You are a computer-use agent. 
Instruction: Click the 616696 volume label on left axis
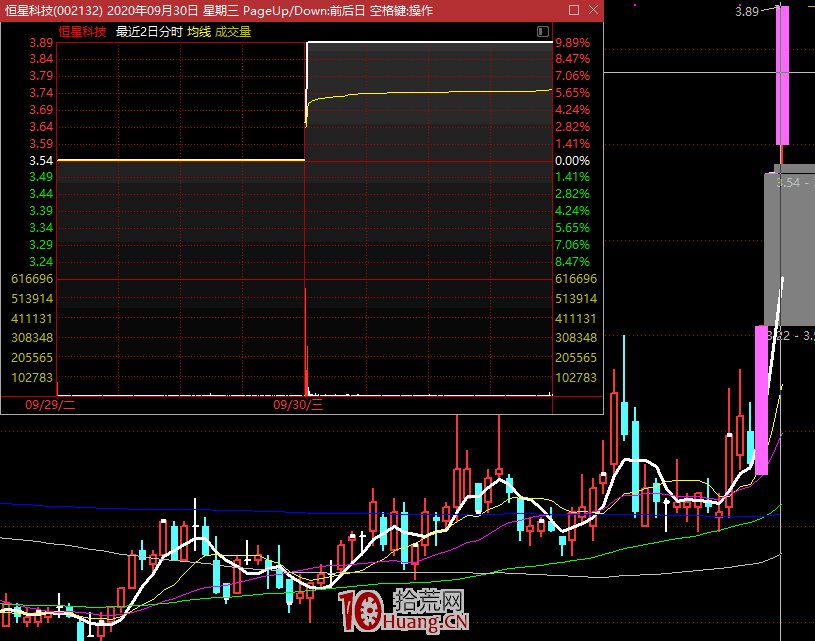click(x=31, y=279)
